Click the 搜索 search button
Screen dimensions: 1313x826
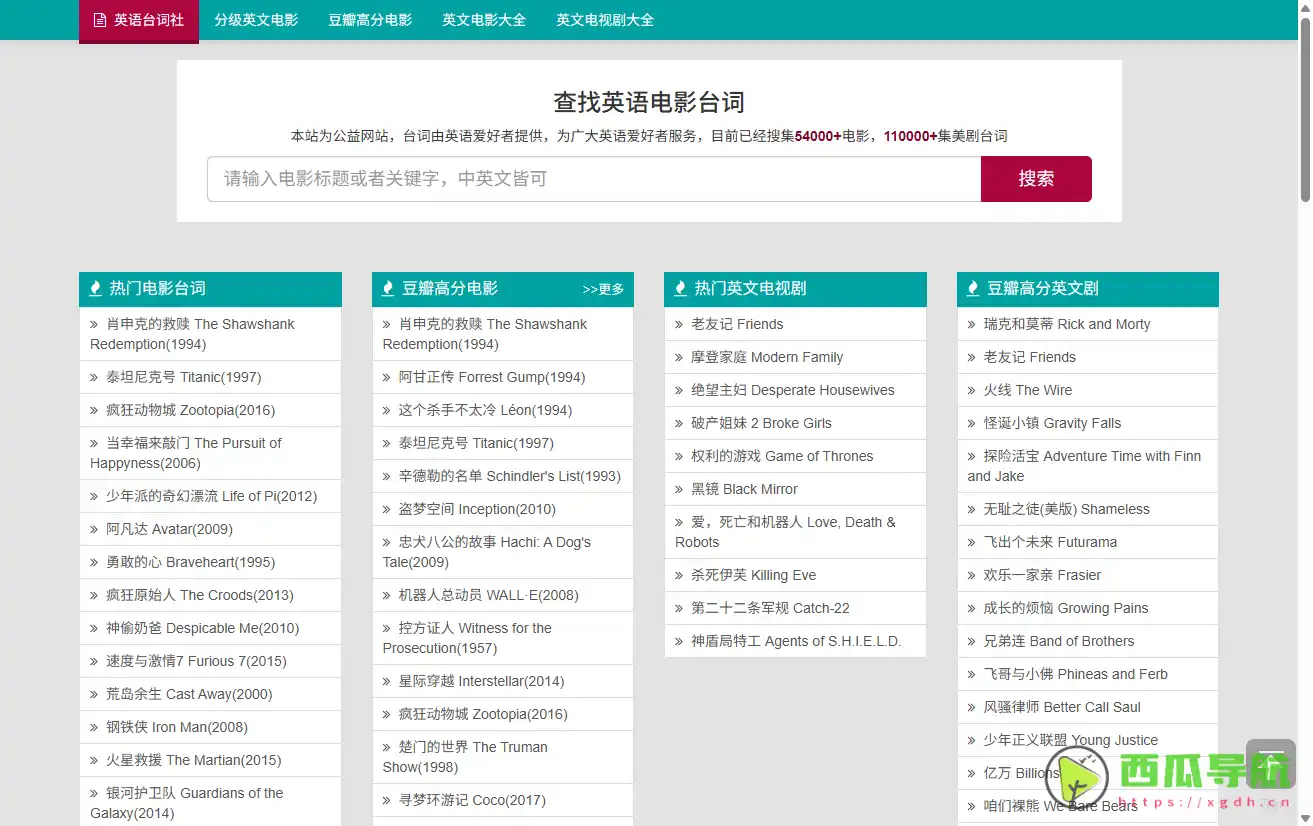1035,178
